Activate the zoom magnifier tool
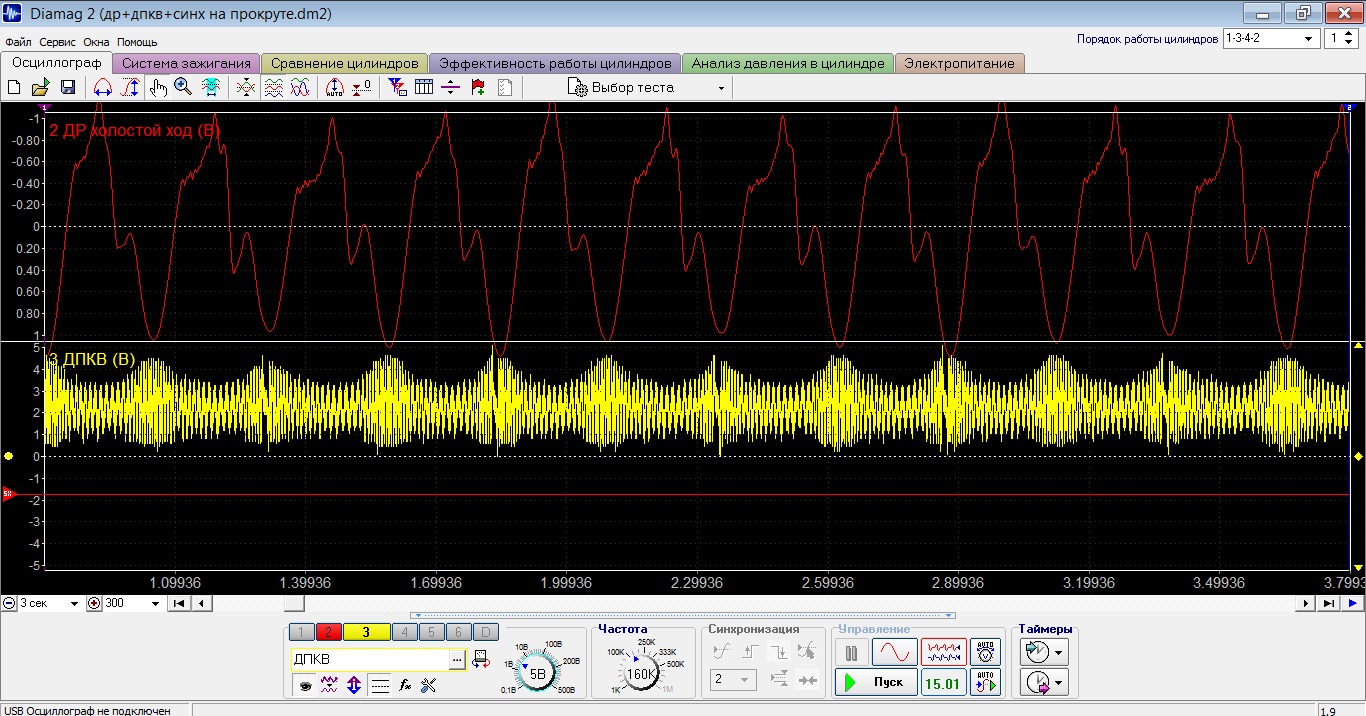Image resolution: width=1366 pixels, height=716 pixels. point(183,88)
